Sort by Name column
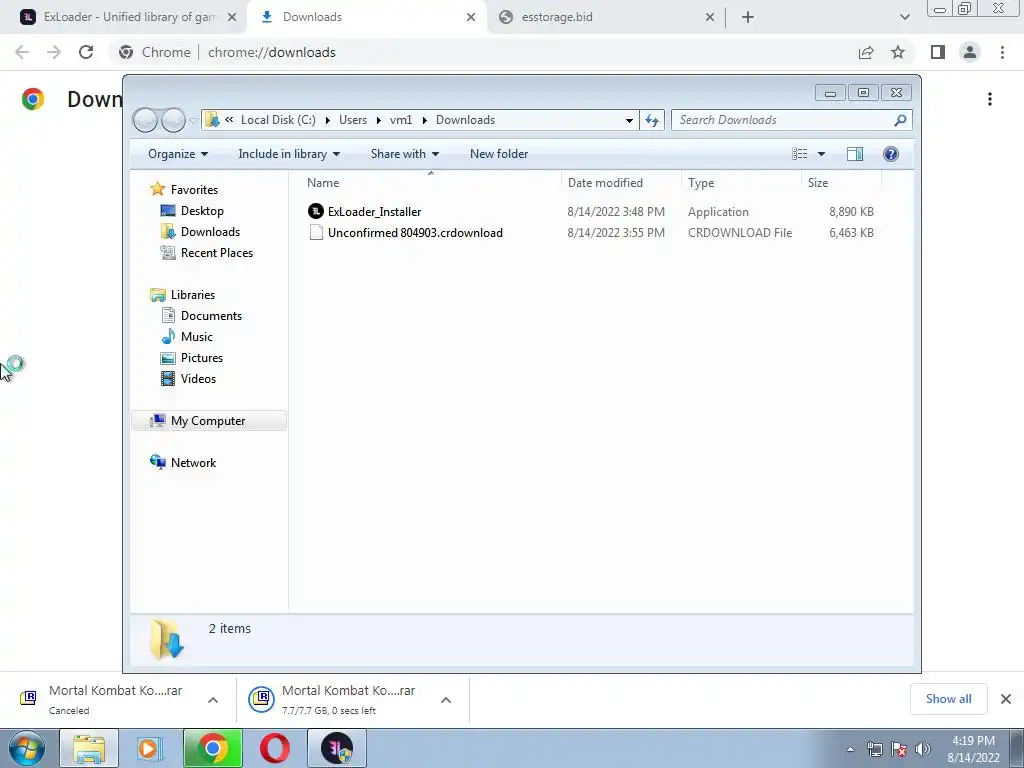 (x=430, y=183)
